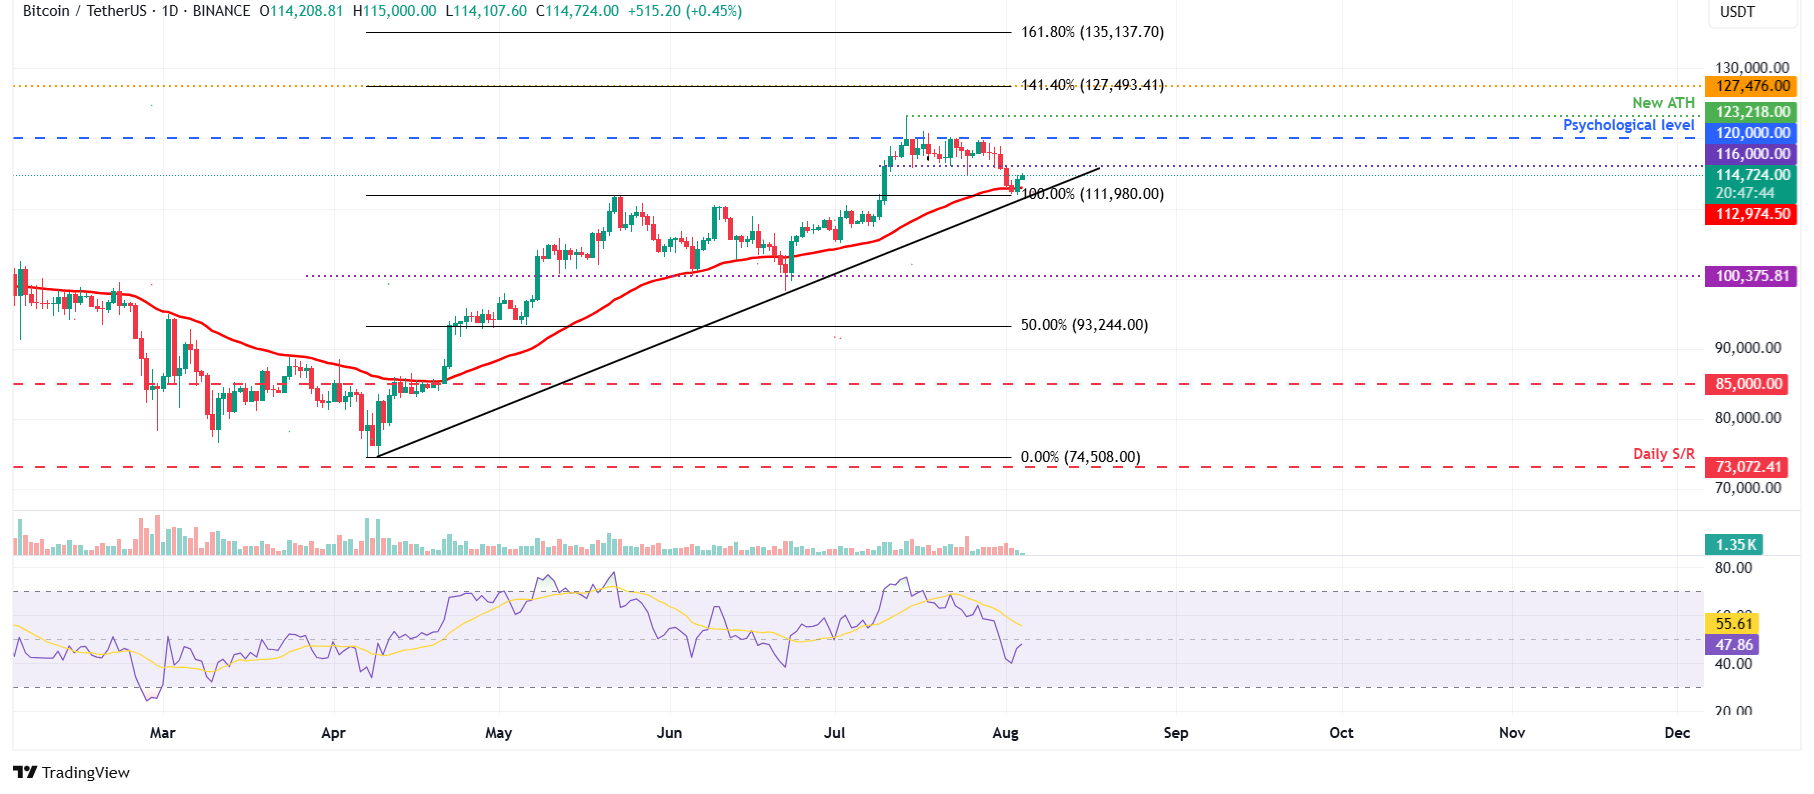Click the blue 120,000.00 price label

pos(1750,133)
